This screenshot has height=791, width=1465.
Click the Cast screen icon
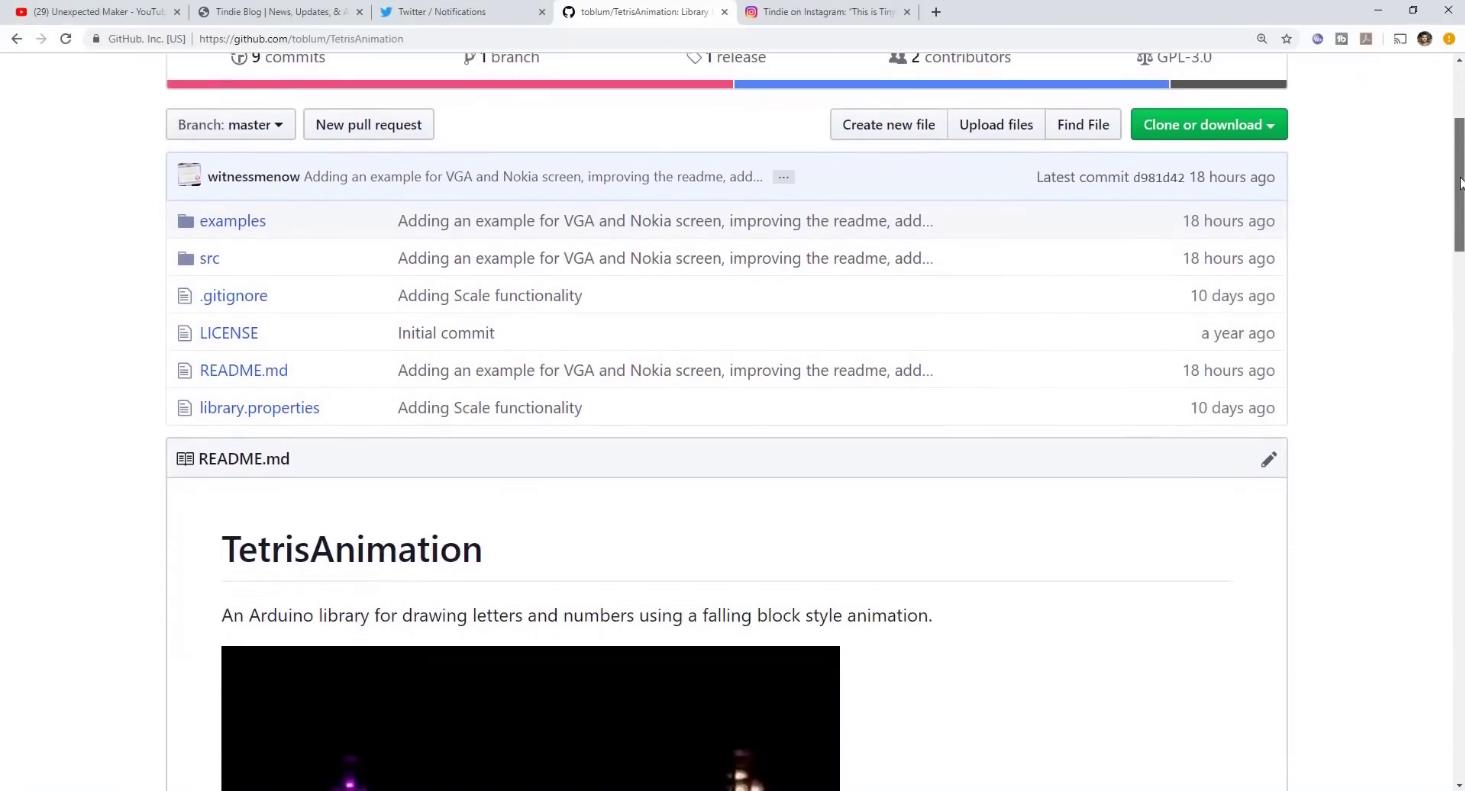tap(1400, 39)
